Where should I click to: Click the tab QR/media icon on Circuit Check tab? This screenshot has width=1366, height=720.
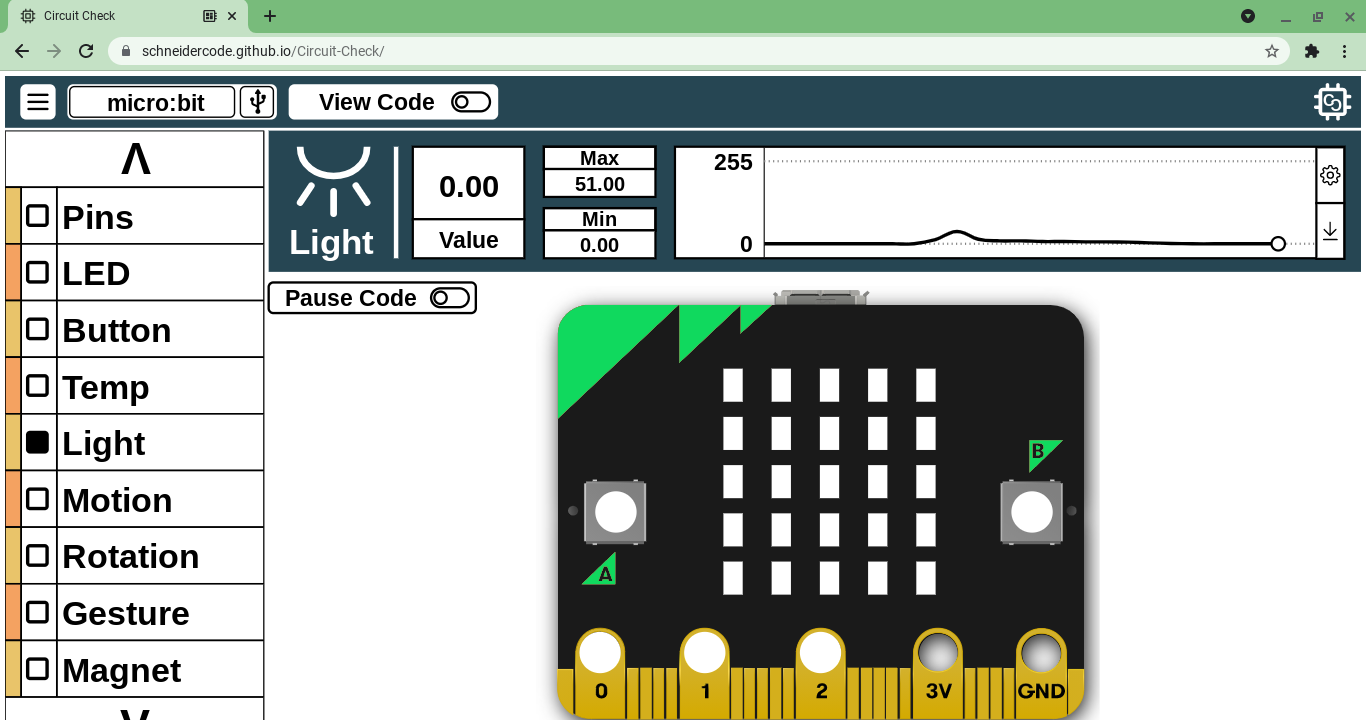click(x=209, y=16)
